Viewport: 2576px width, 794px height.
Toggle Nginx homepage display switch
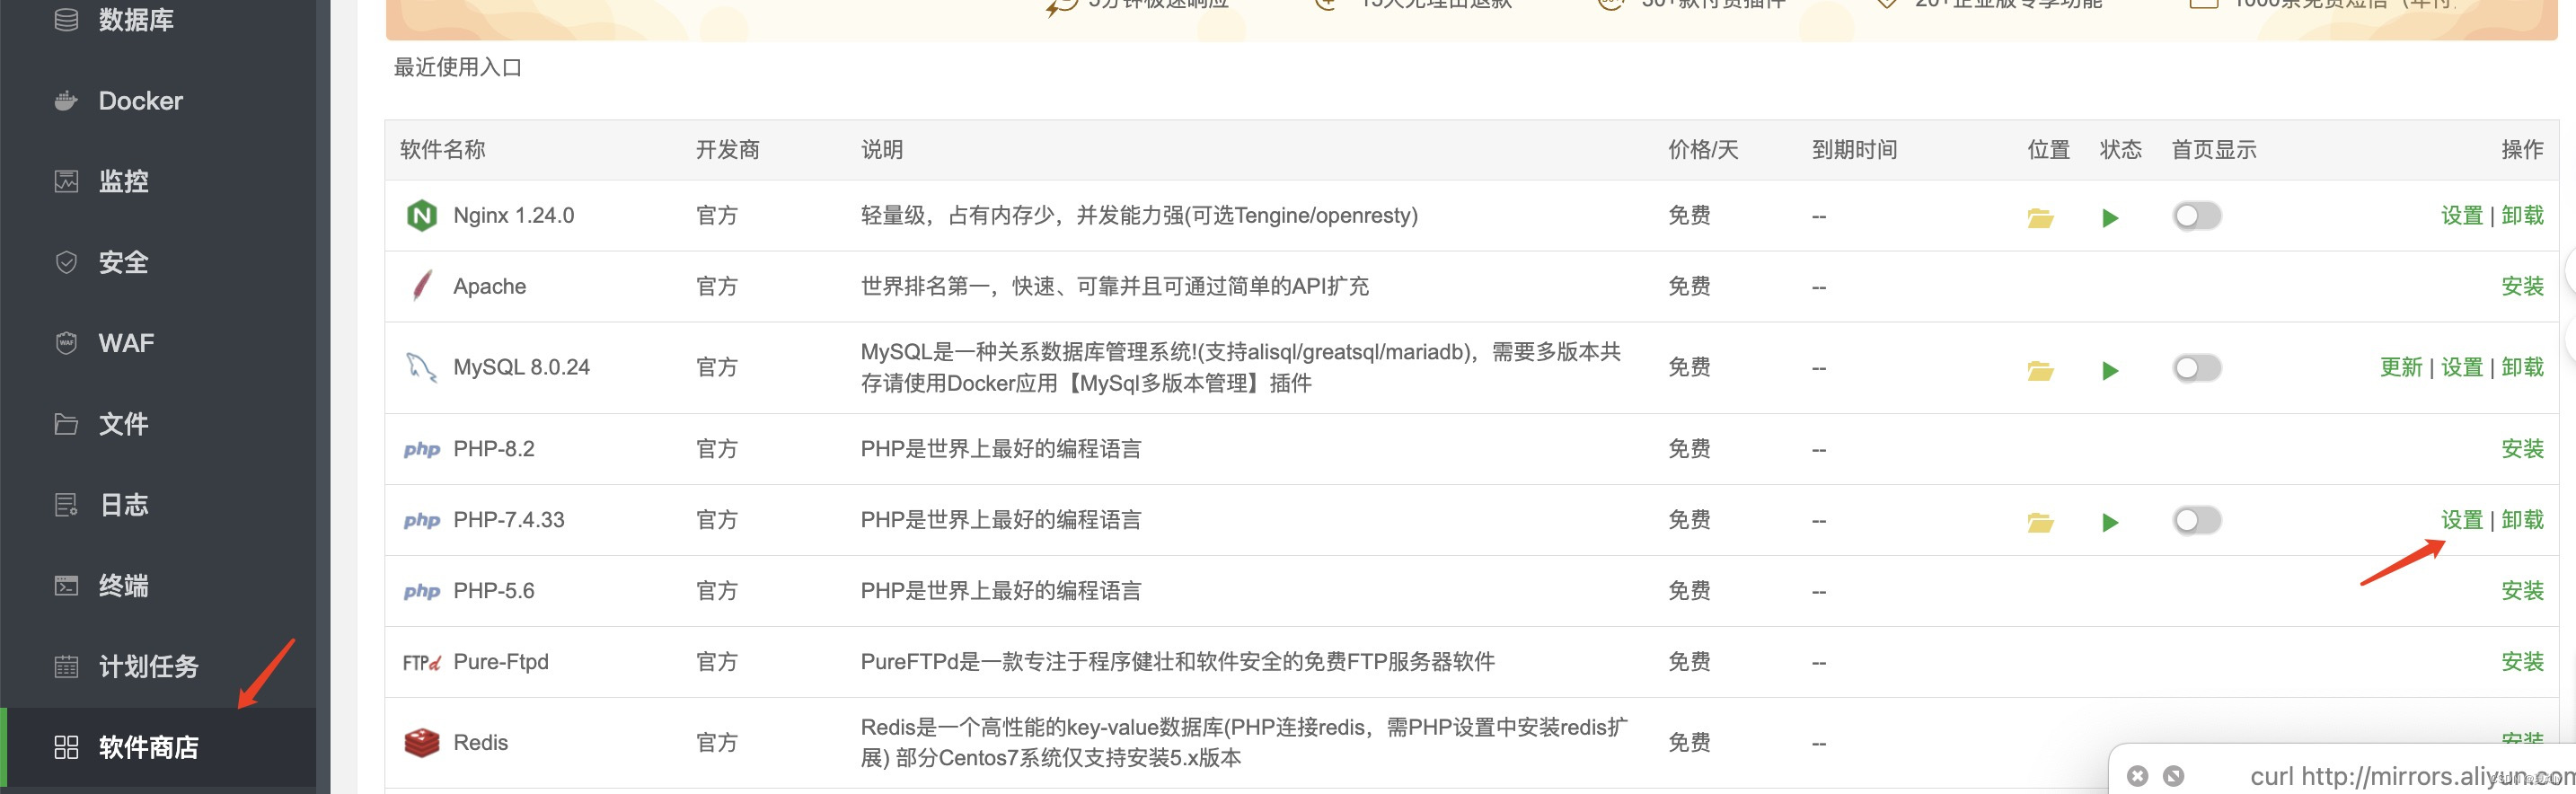(2197, 216)
